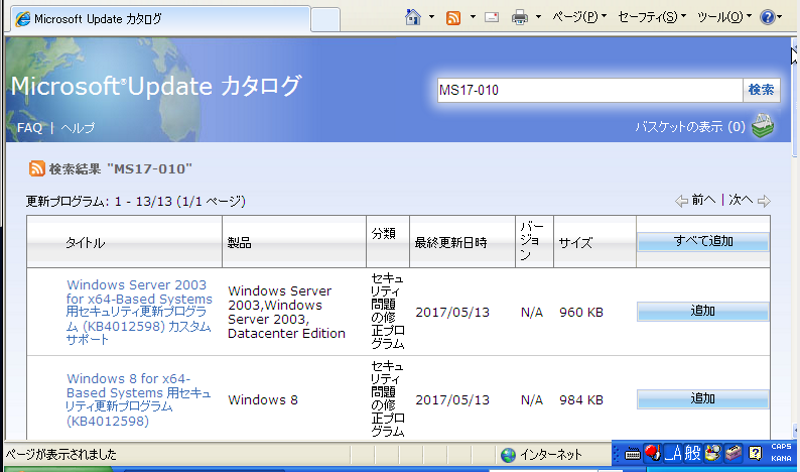Screen dimensions: 800x472
Task: Sort by the タイトル column header
Action: tap(85, 243)
